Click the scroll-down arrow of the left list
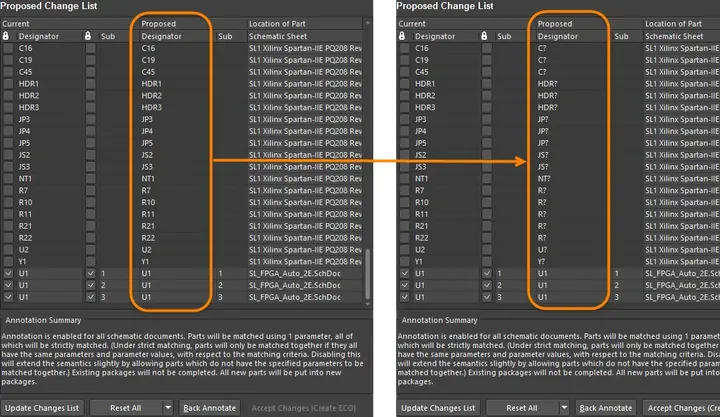 367,304
